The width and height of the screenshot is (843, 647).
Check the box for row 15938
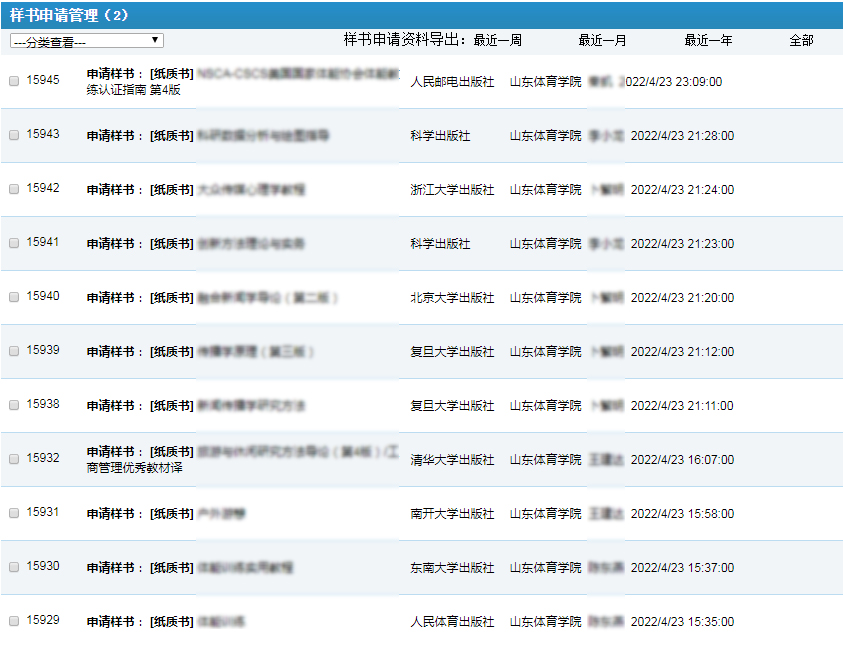pos(14,405)
